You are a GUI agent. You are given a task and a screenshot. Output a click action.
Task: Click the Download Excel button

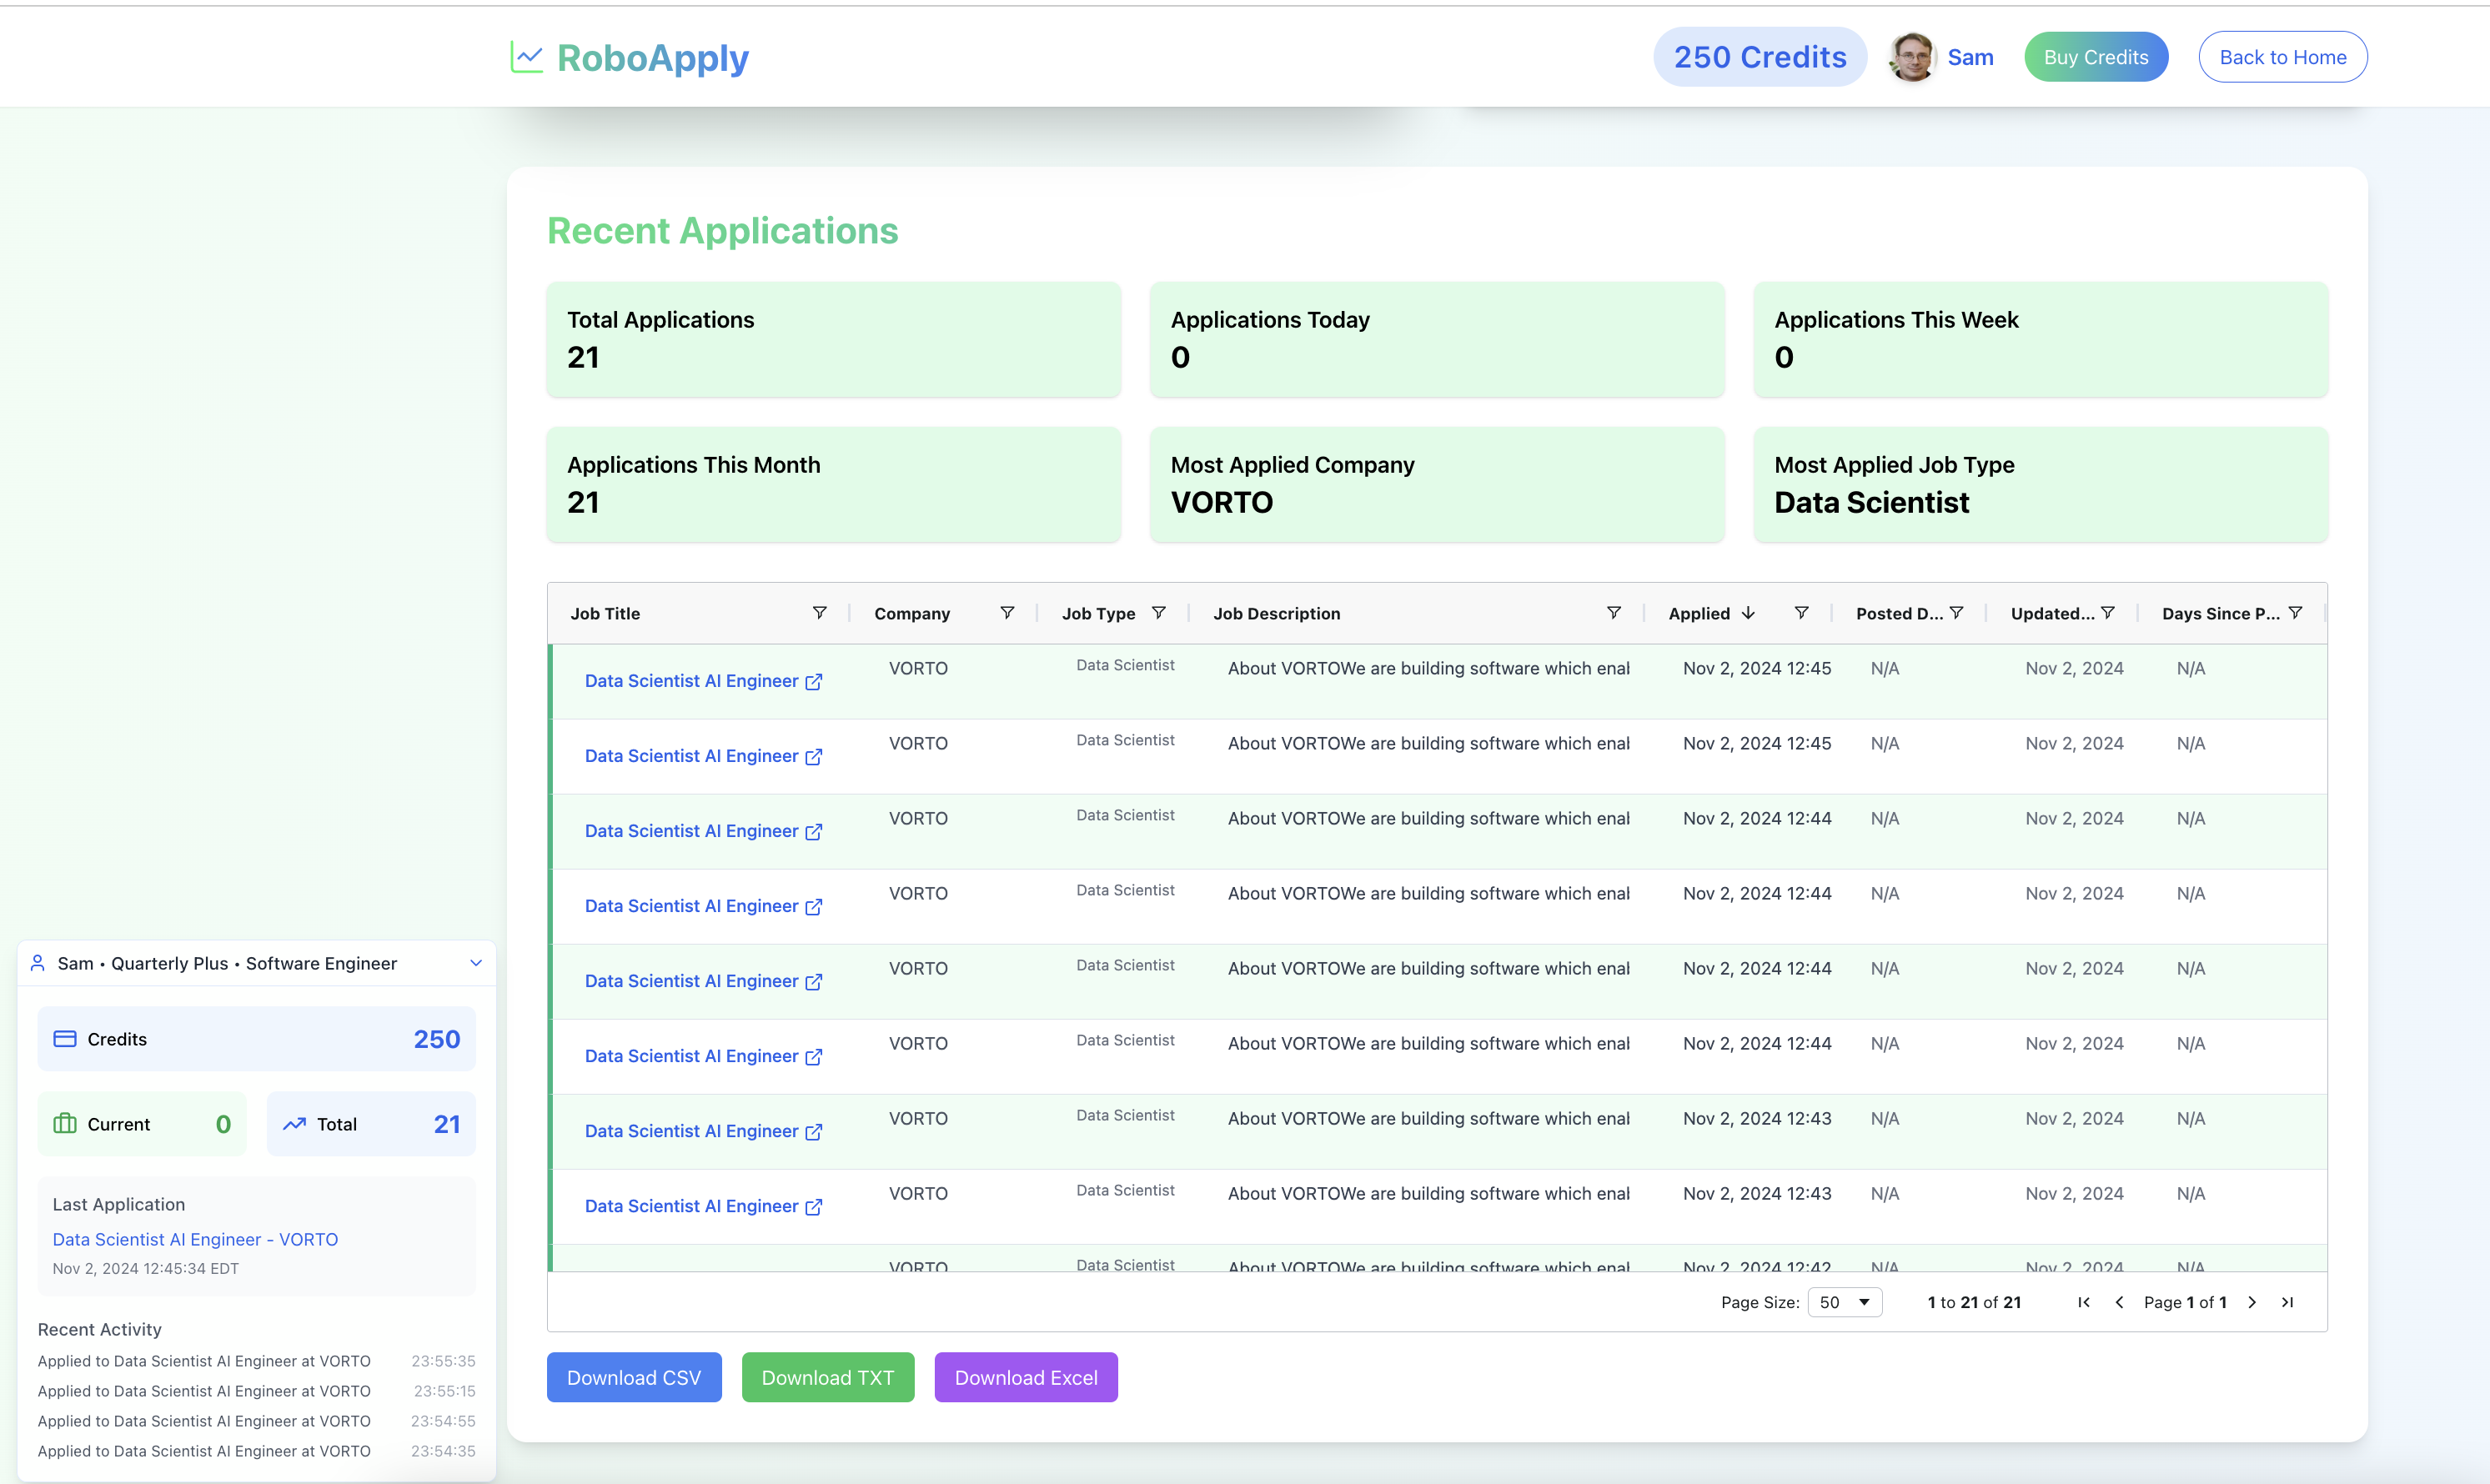click(x=1026, y=1377)
